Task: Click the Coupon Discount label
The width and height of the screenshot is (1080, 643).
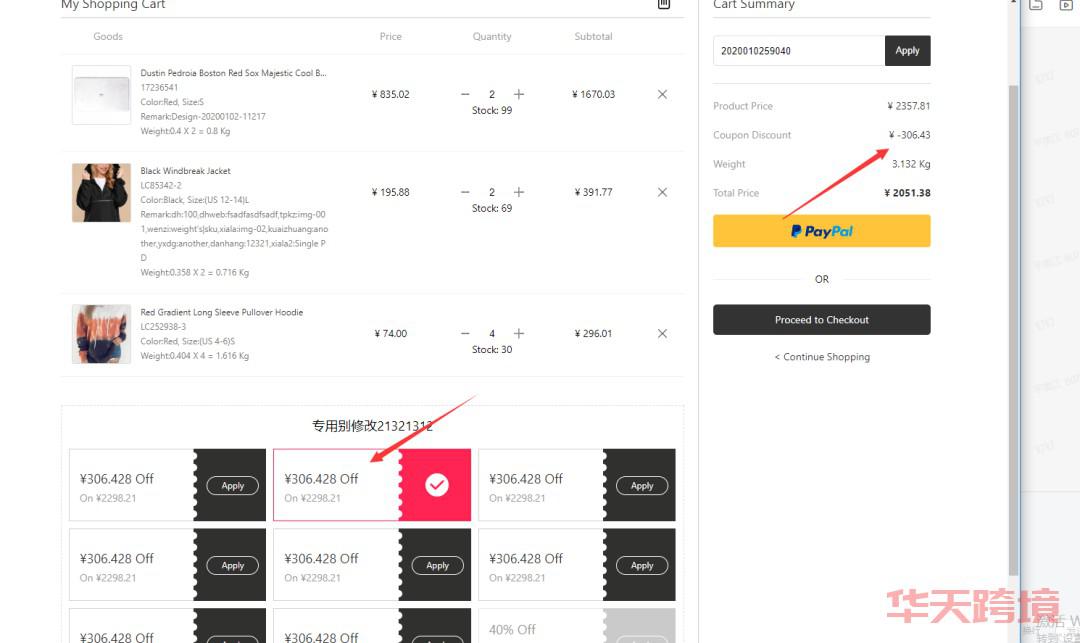Action: coord(752,135)
